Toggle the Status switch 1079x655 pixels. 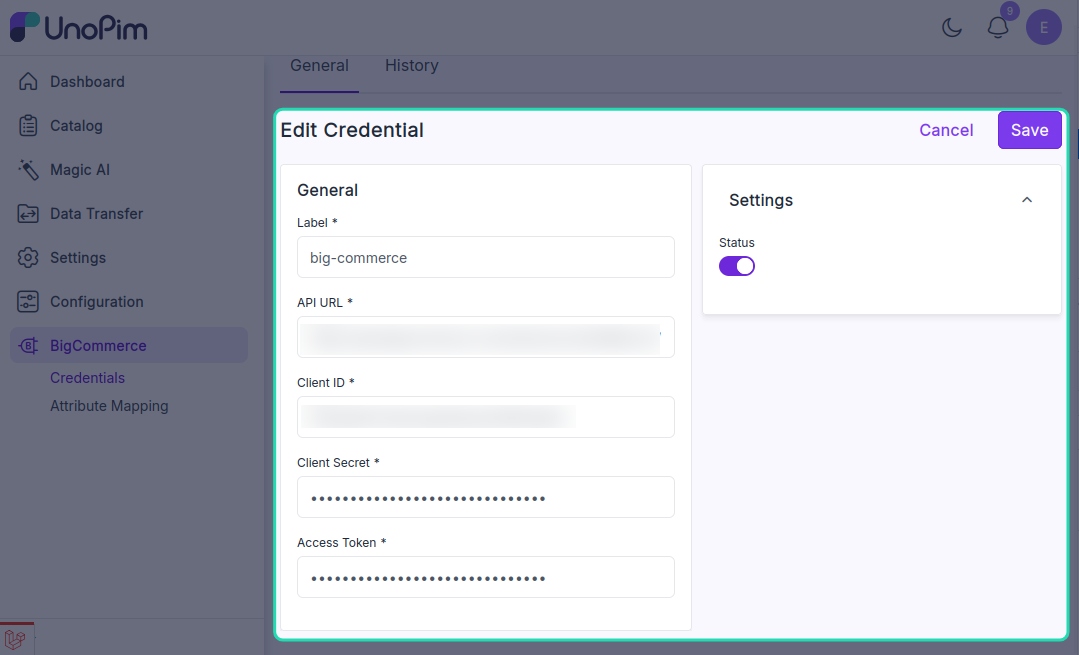pyautogui.click(x=737, y=266)
